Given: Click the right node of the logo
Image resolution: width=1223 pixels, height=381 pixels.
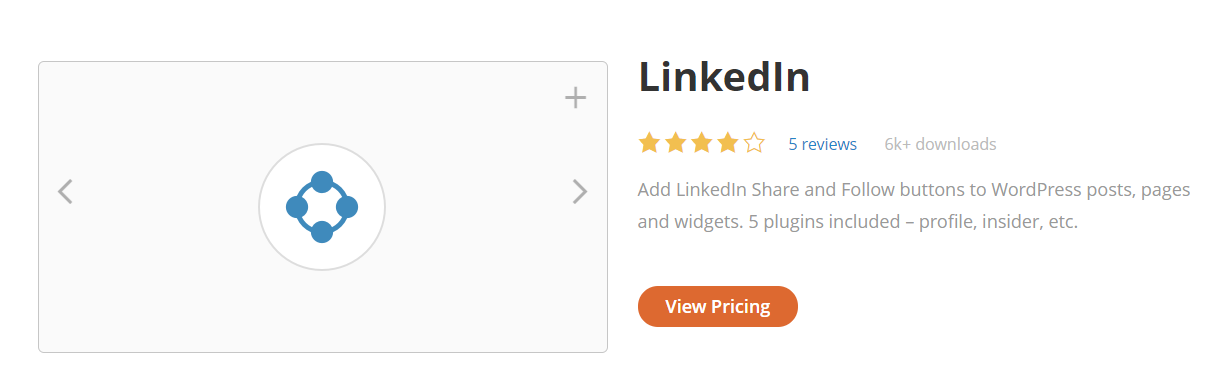Looking at the screenshot, I should (x=347, y=207).
